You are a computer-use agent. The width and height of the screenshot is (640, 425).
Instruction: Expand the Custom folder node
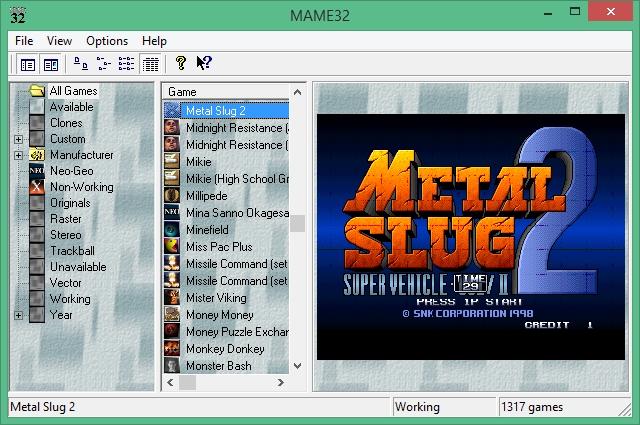tap(18, 139)
